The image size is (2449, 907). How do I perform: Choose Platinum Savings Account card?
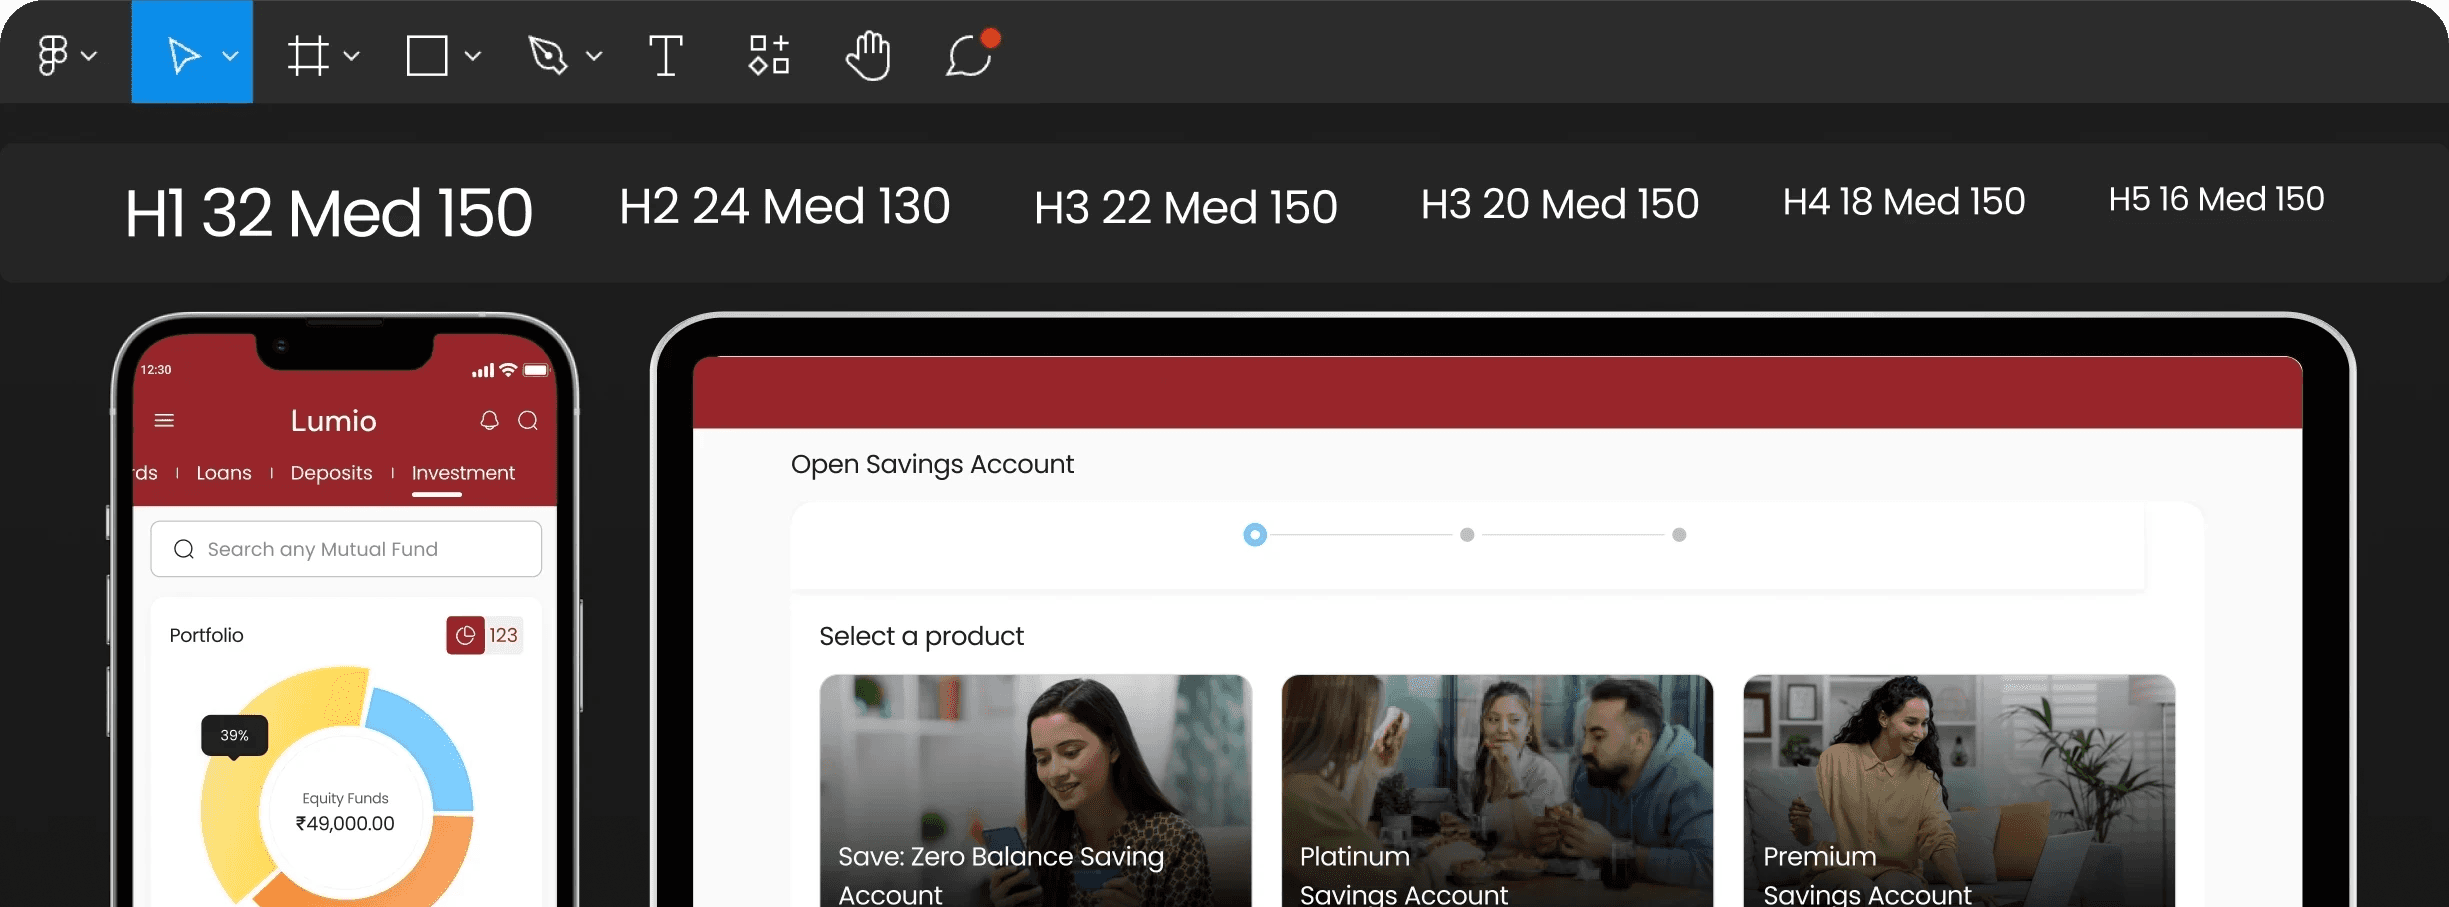tap(1497, 791)
